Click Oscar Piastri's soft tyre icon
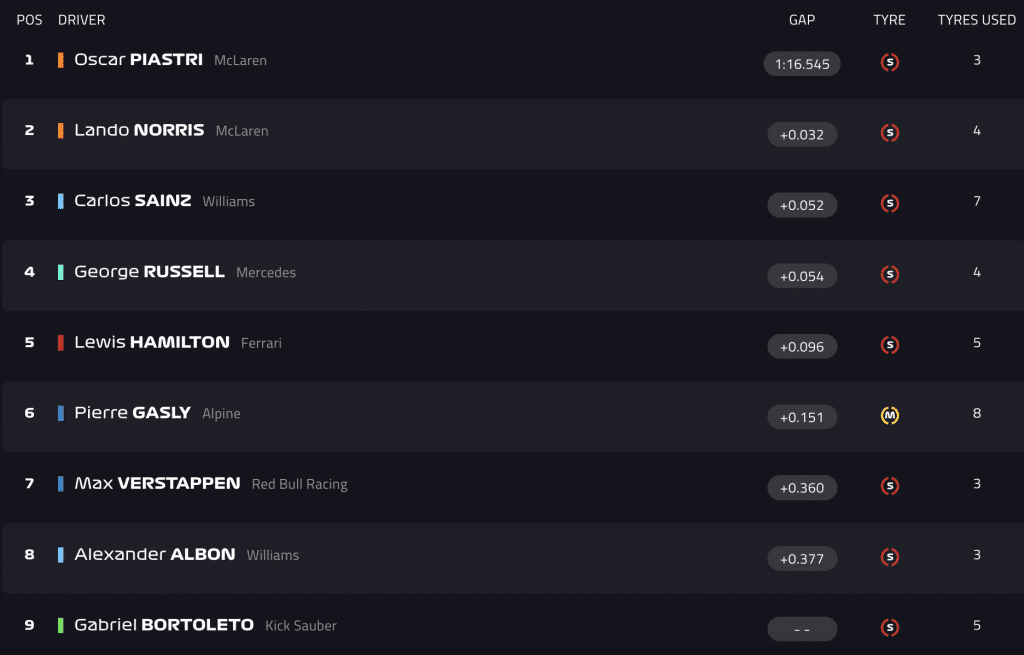 [x=889, y=62]
